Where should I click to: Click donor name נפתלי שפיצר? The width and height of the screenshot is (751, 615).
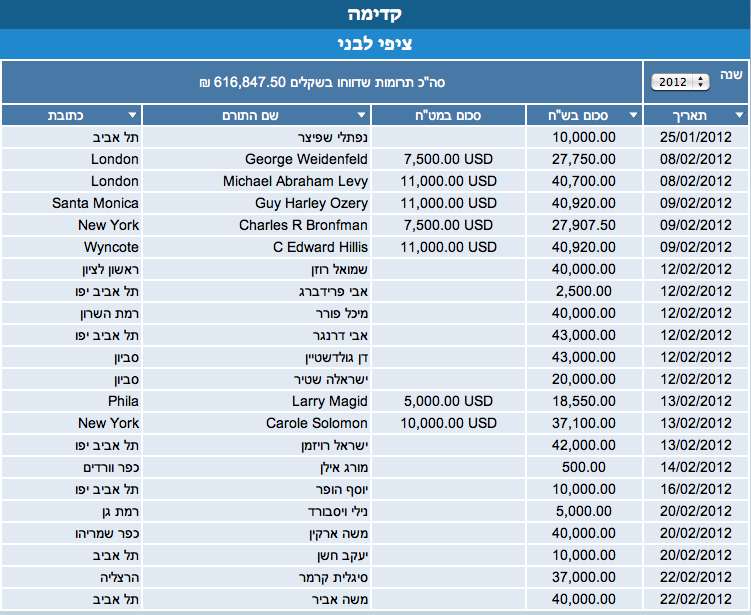pyautogui.click(x=332, y=137)
